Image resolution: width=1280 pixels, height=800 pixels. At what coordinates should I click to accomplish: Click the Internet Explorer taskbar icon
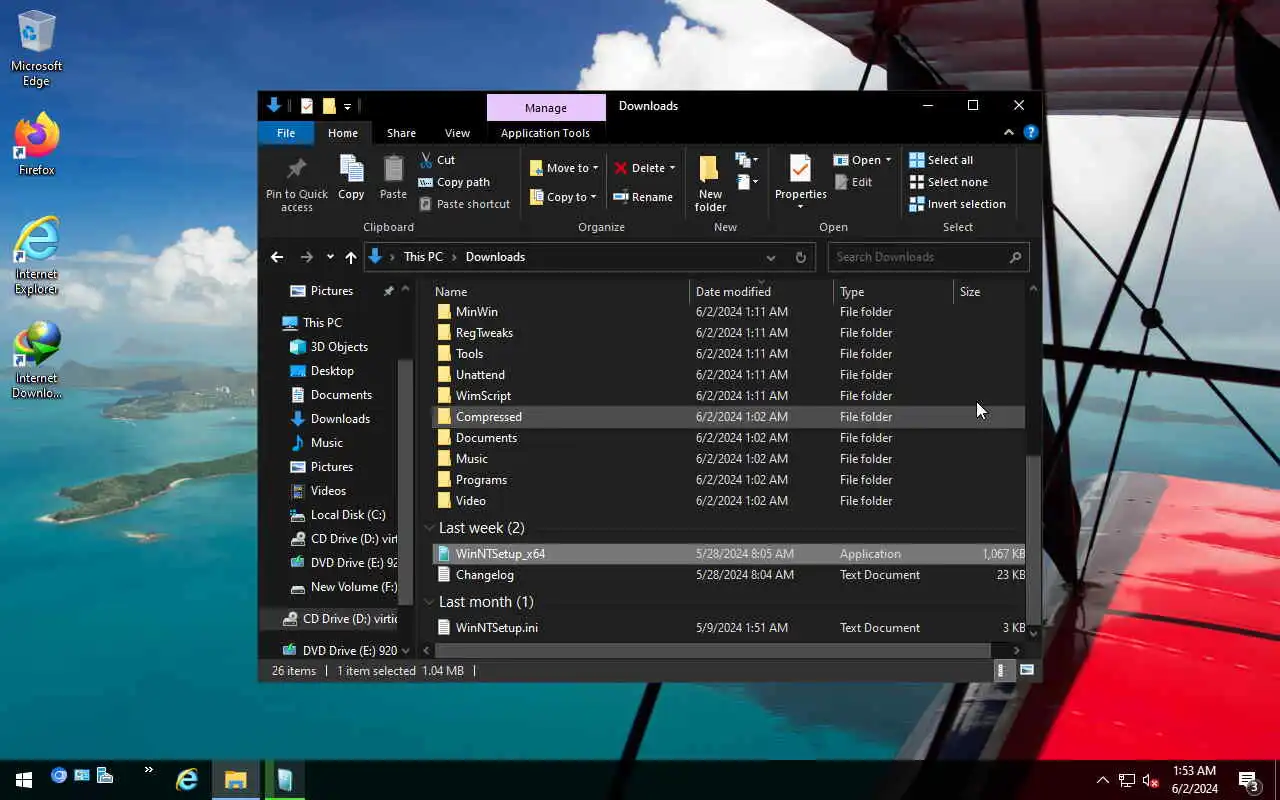tap(187, 779)
